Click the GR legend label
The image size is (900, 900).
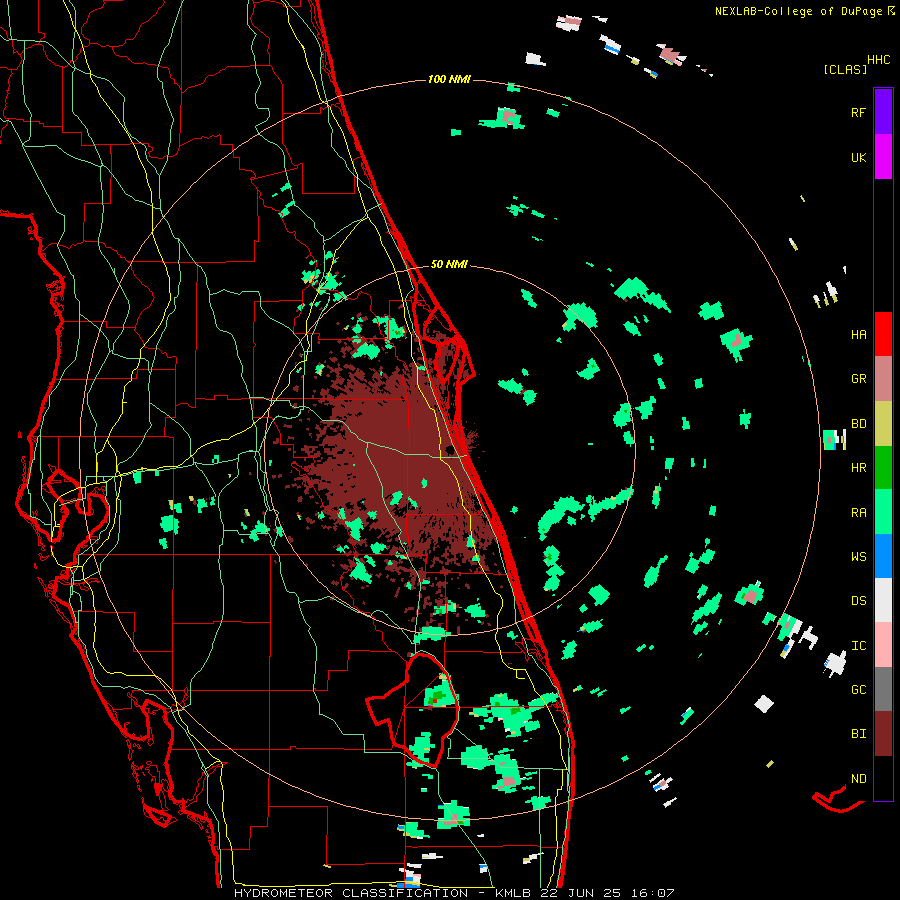pos(858,379)
